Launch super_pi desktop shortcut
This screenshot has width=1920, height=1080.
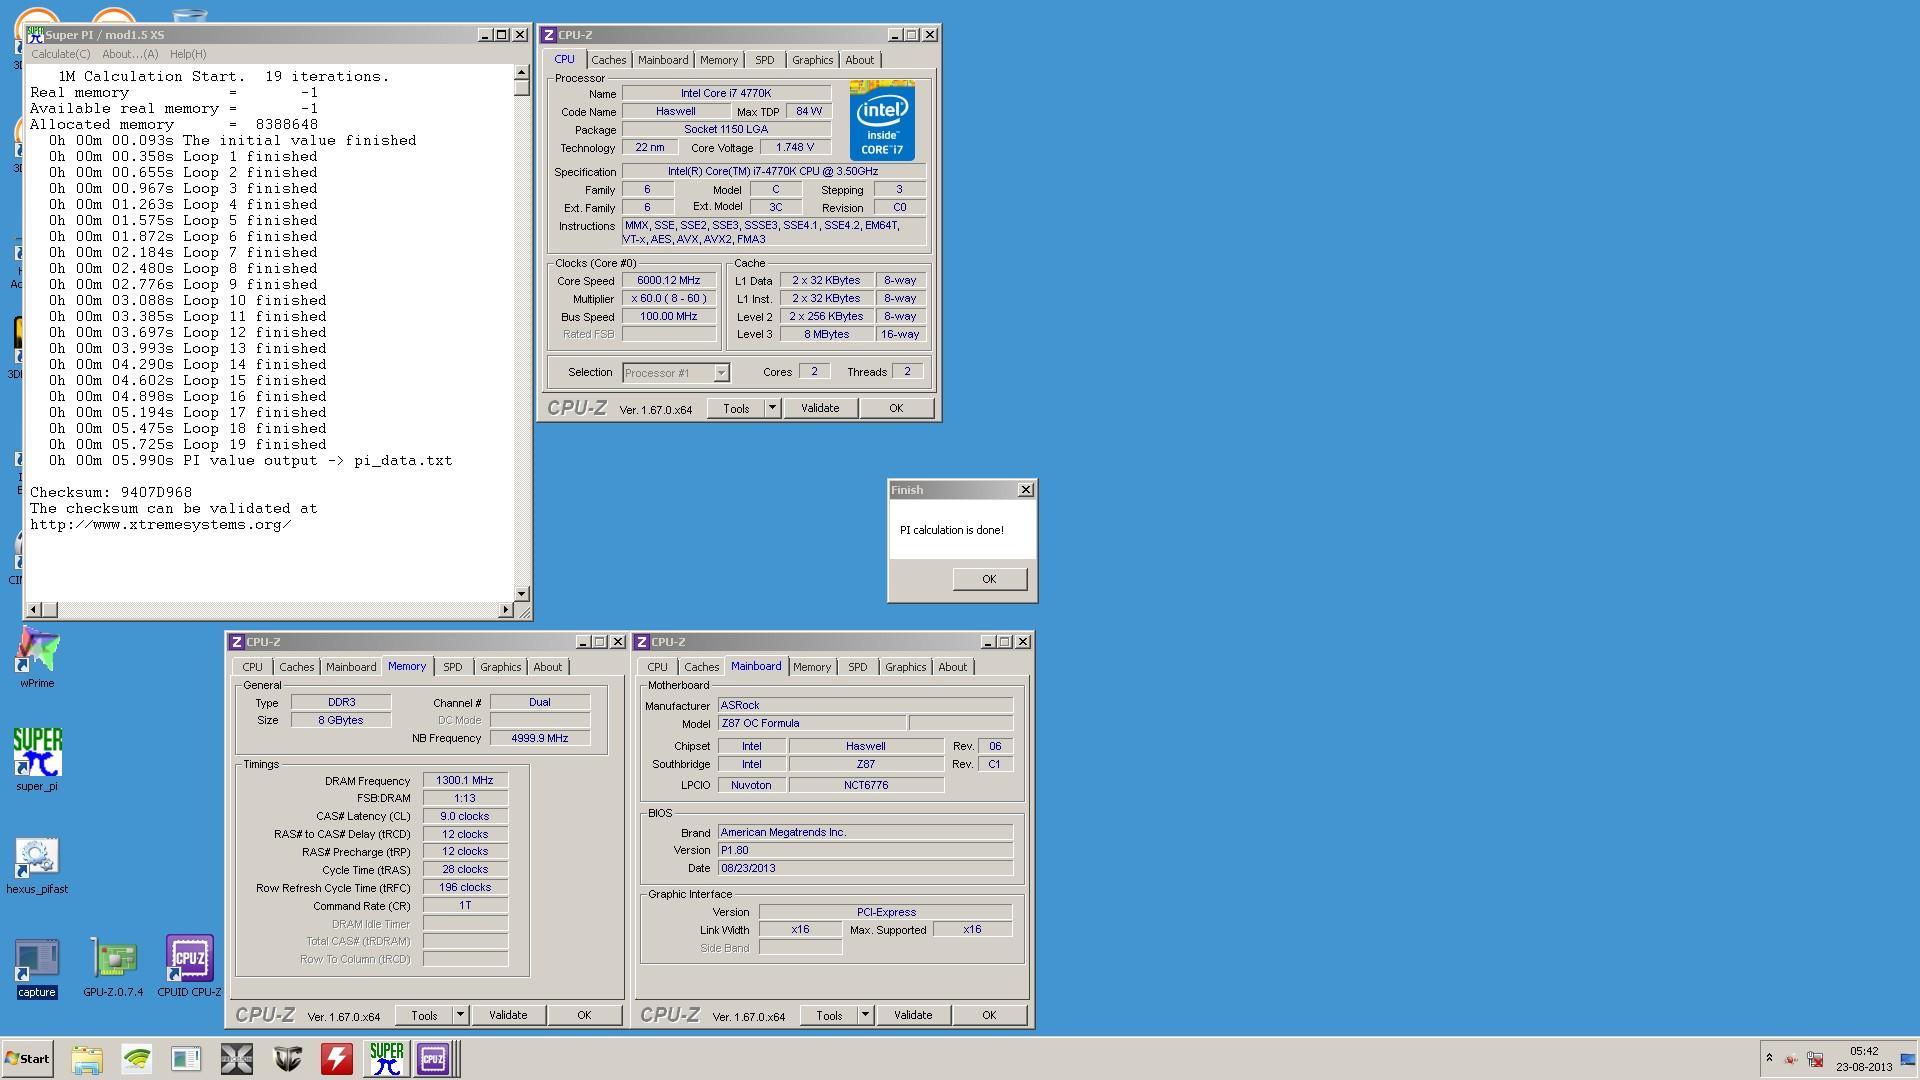pyautogui.click(x=37, y=759)
